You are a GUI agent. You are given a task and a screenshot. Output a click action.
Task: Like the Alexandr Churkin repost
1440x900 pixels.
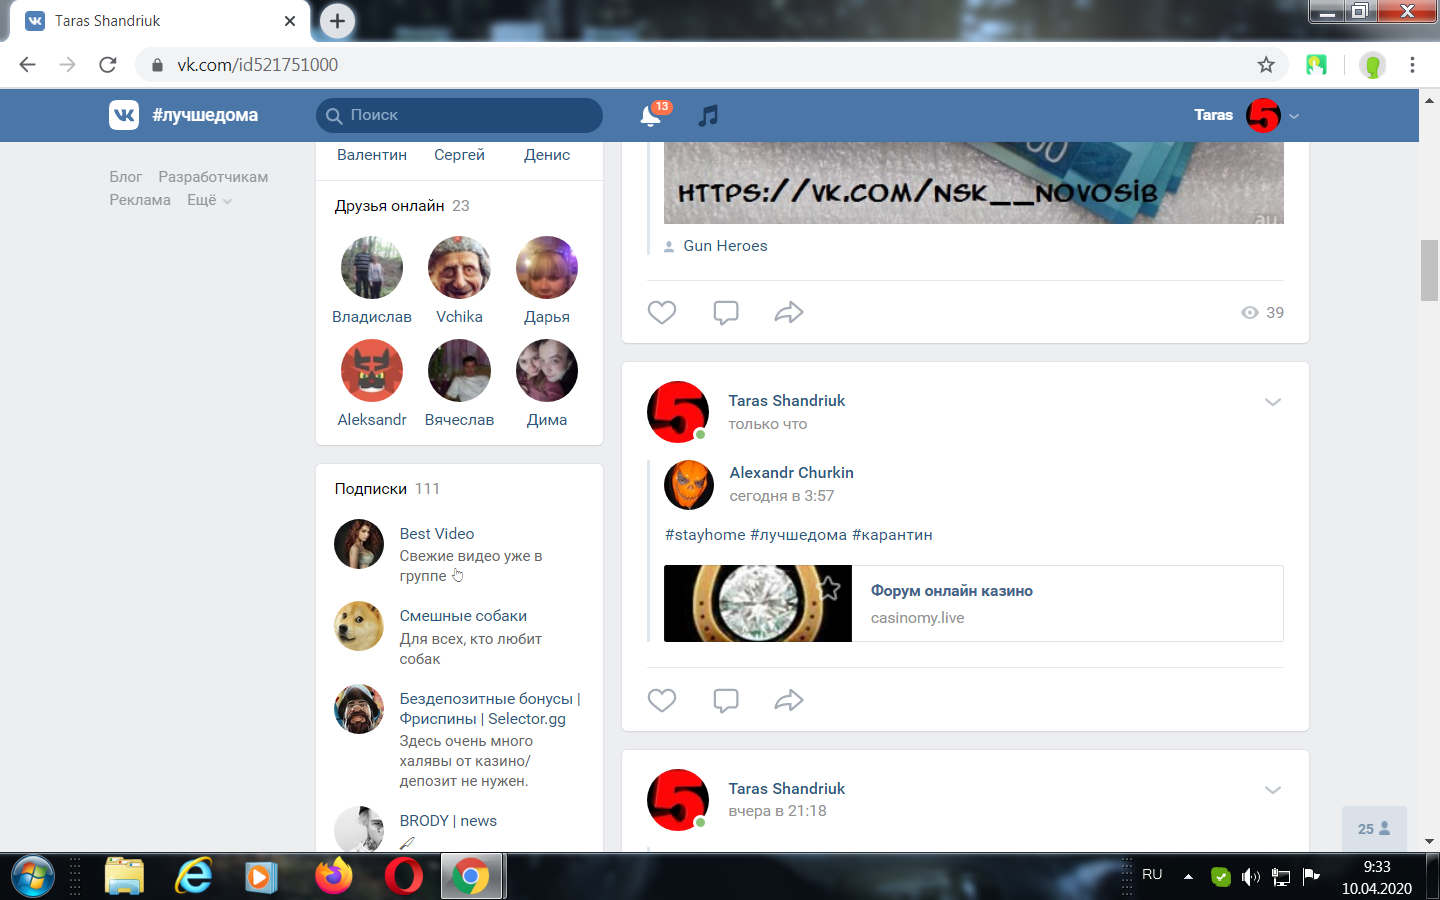pos(662,700)
